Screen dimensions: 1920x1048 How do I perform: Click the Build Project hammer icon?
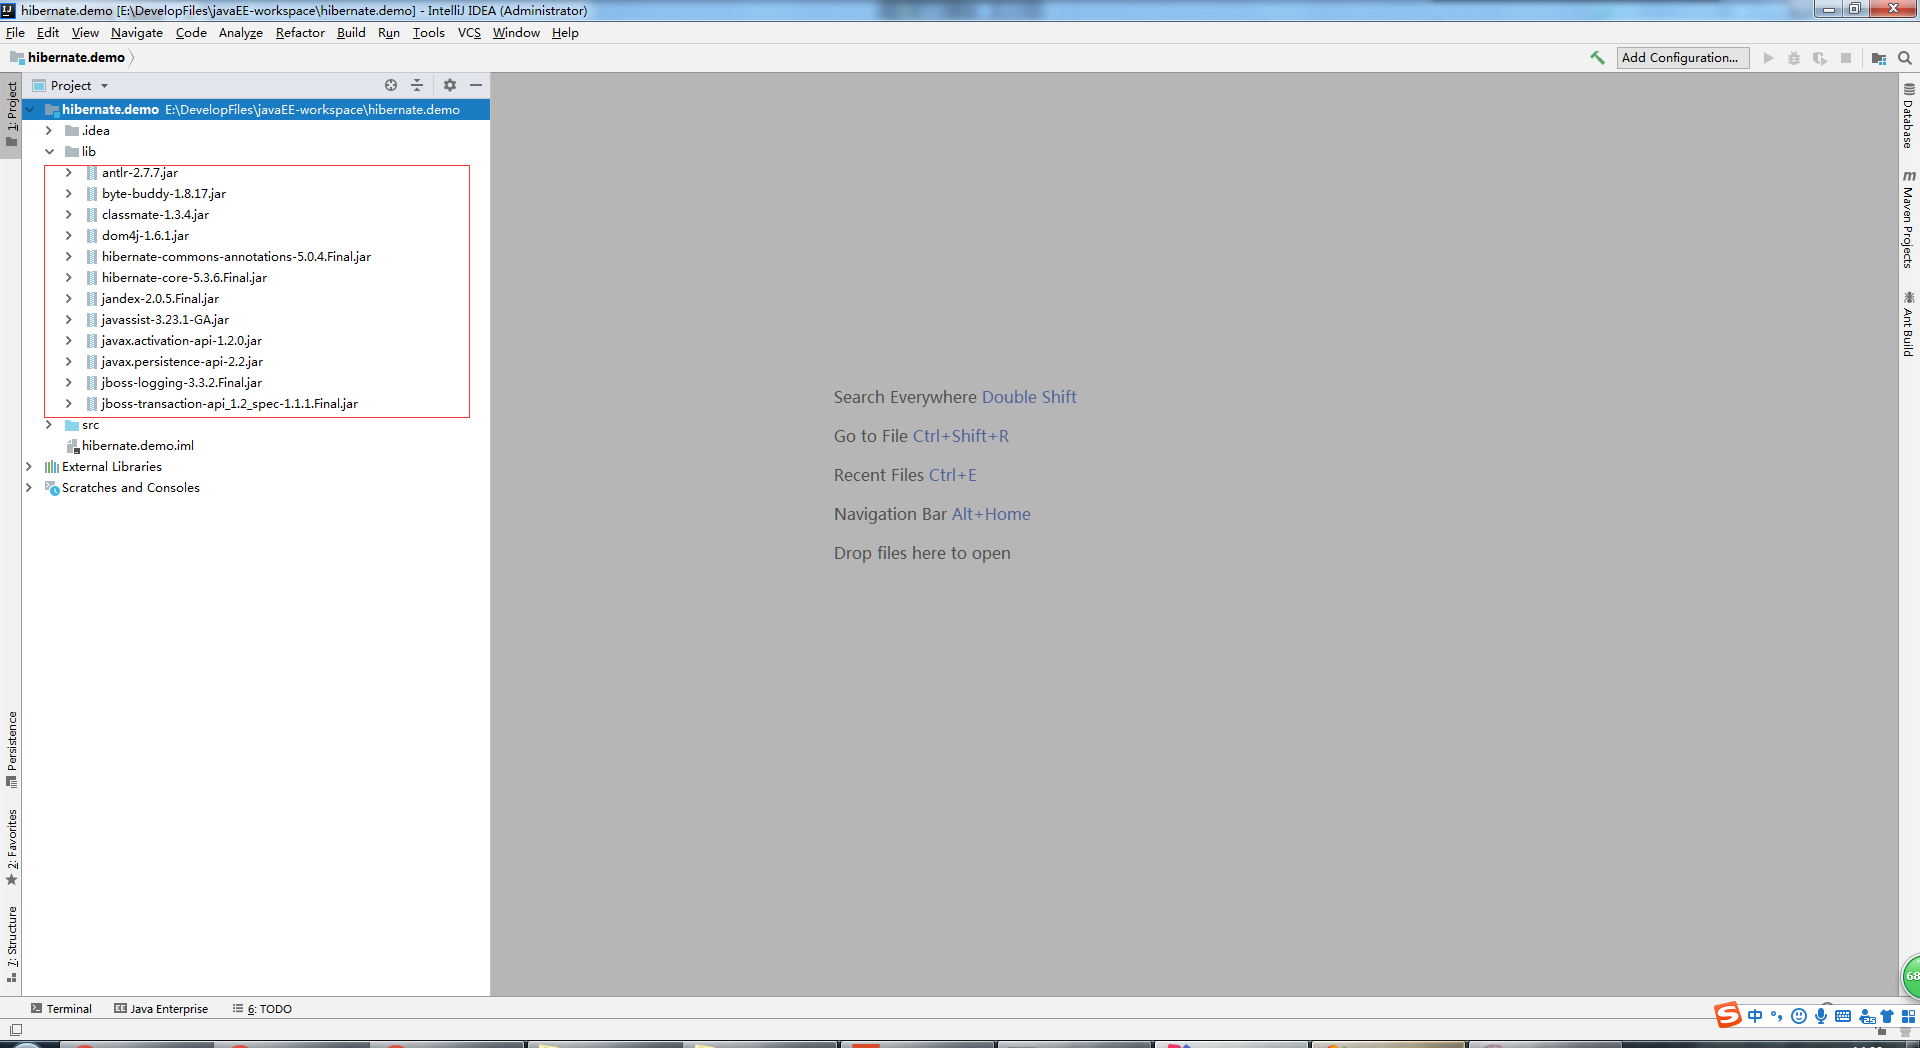pos(1597,58)
